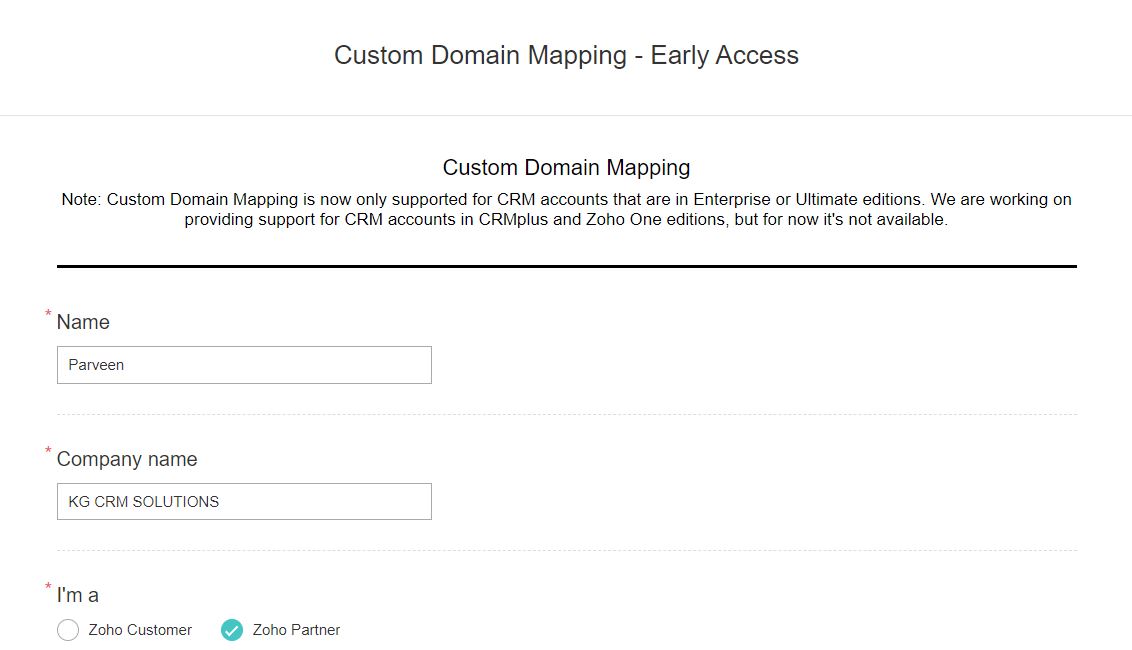Select the Zoho Customer radio button
This screenshot has height=650, width=1132.
tap(67, 630)
